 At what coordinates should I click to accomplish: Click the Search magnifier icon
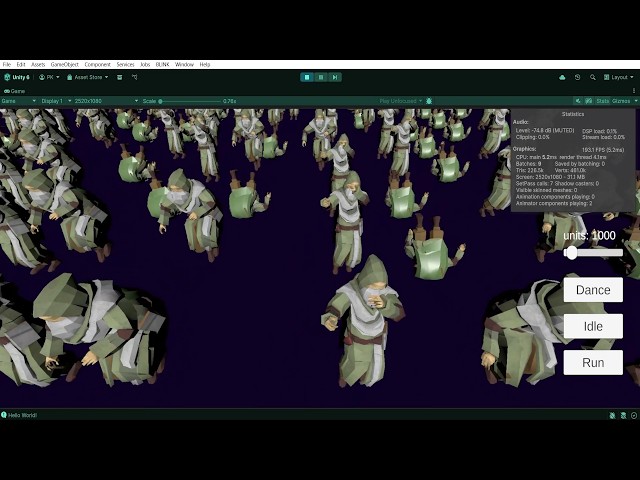pyautogui.click(x=593, y=77)
